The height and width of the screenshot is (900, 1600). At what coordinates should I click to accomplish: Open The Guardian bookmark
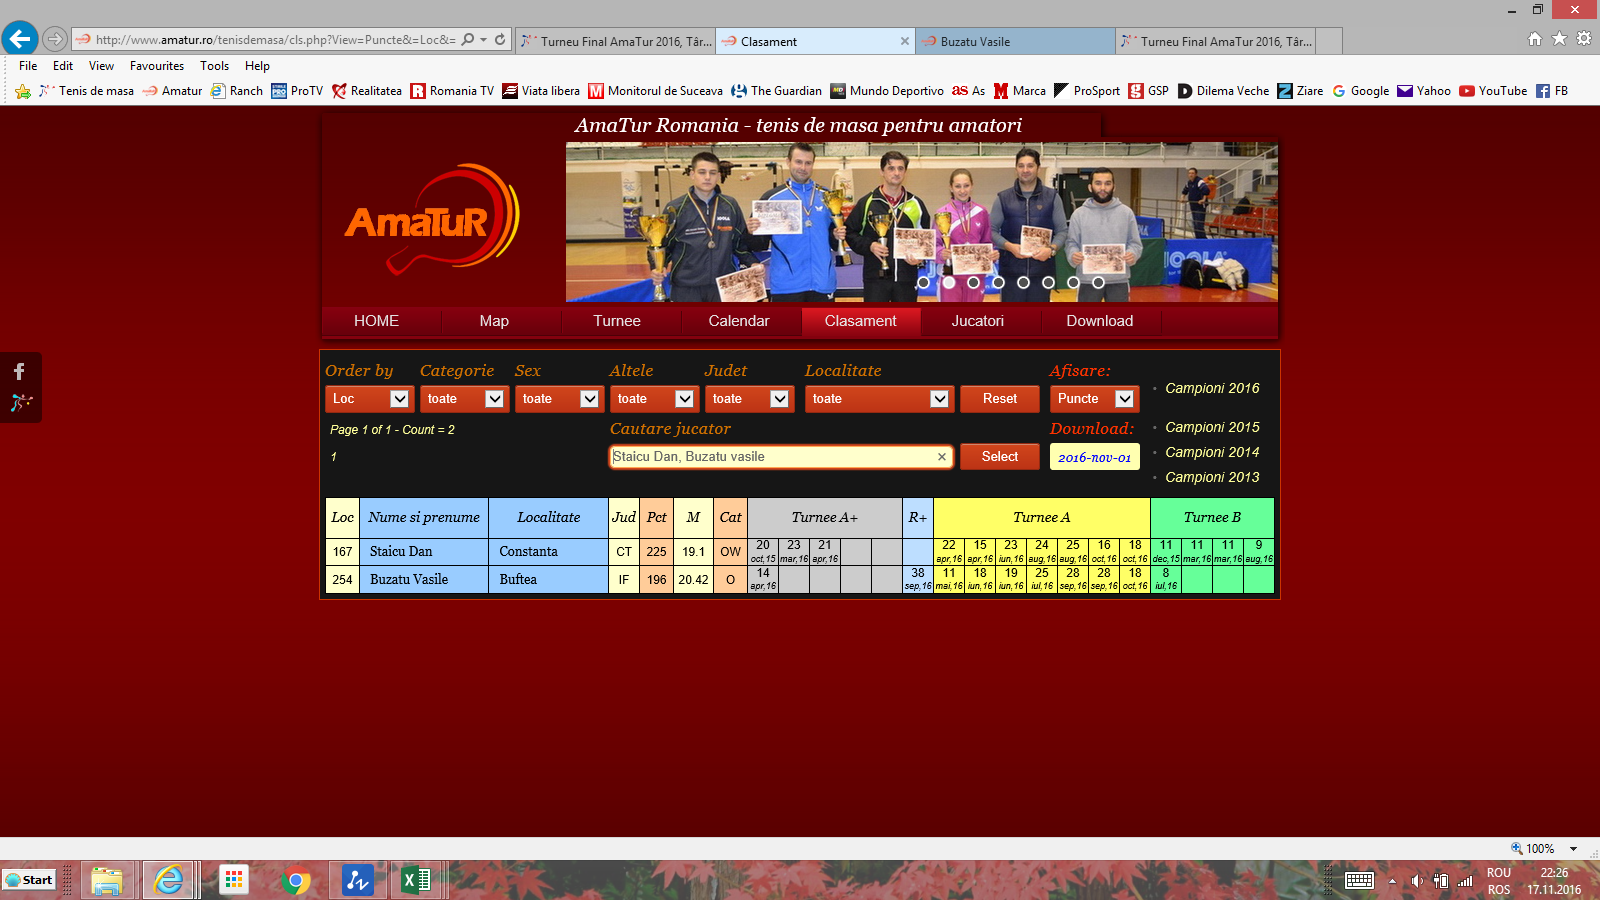tap(776, 91)
